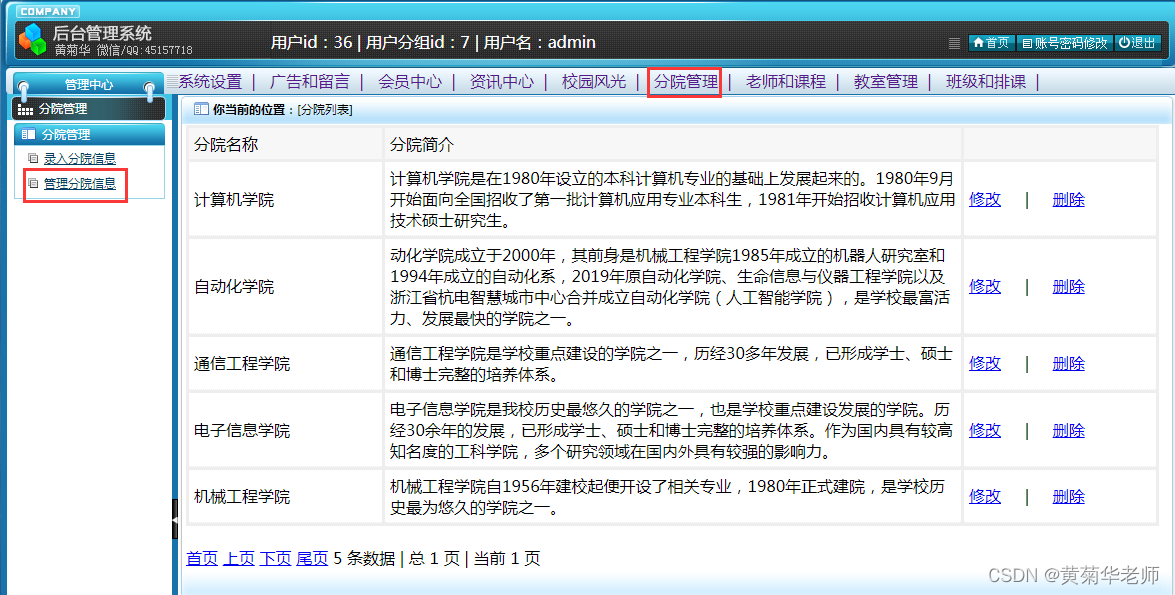Click 删除 for 机械工程学院 row
1175x595 pixels.
pos(1068,496)
